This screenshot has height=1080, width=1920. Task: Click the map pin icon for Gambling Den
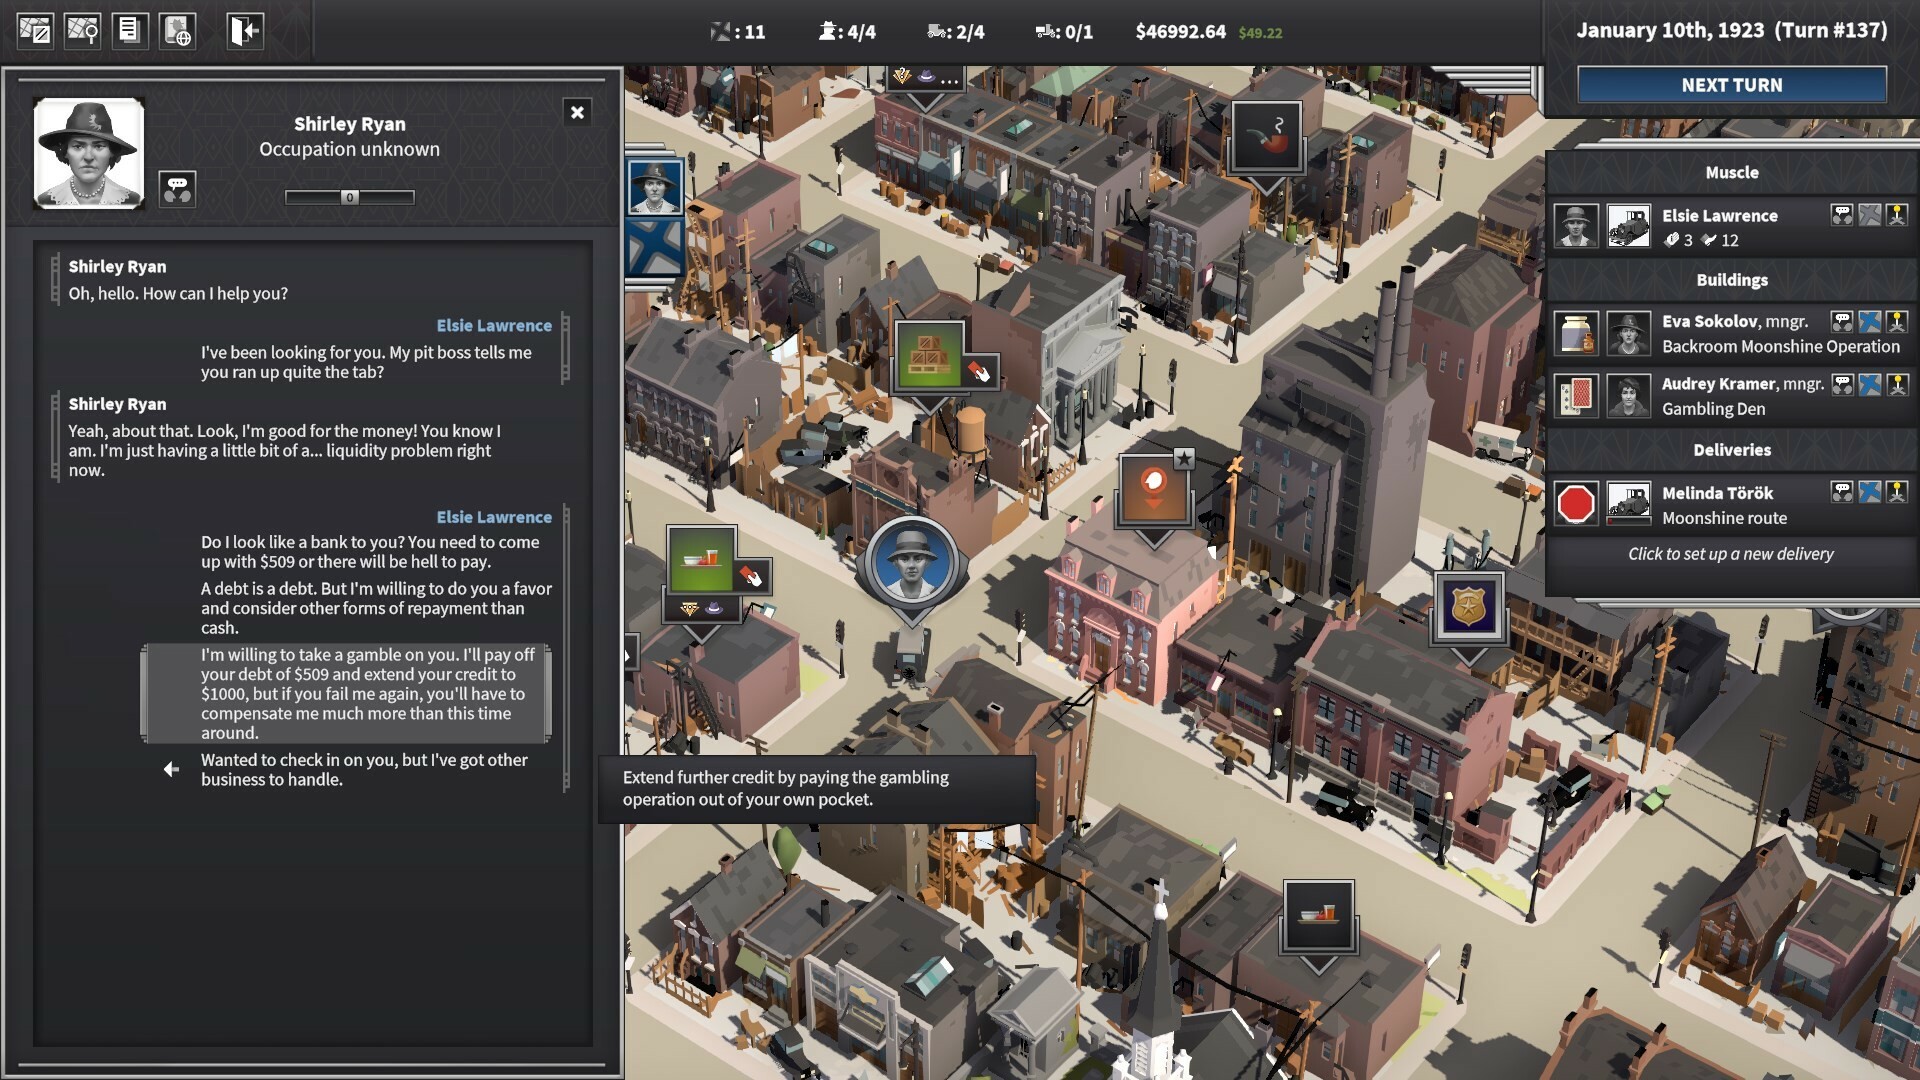[1898, 384]
